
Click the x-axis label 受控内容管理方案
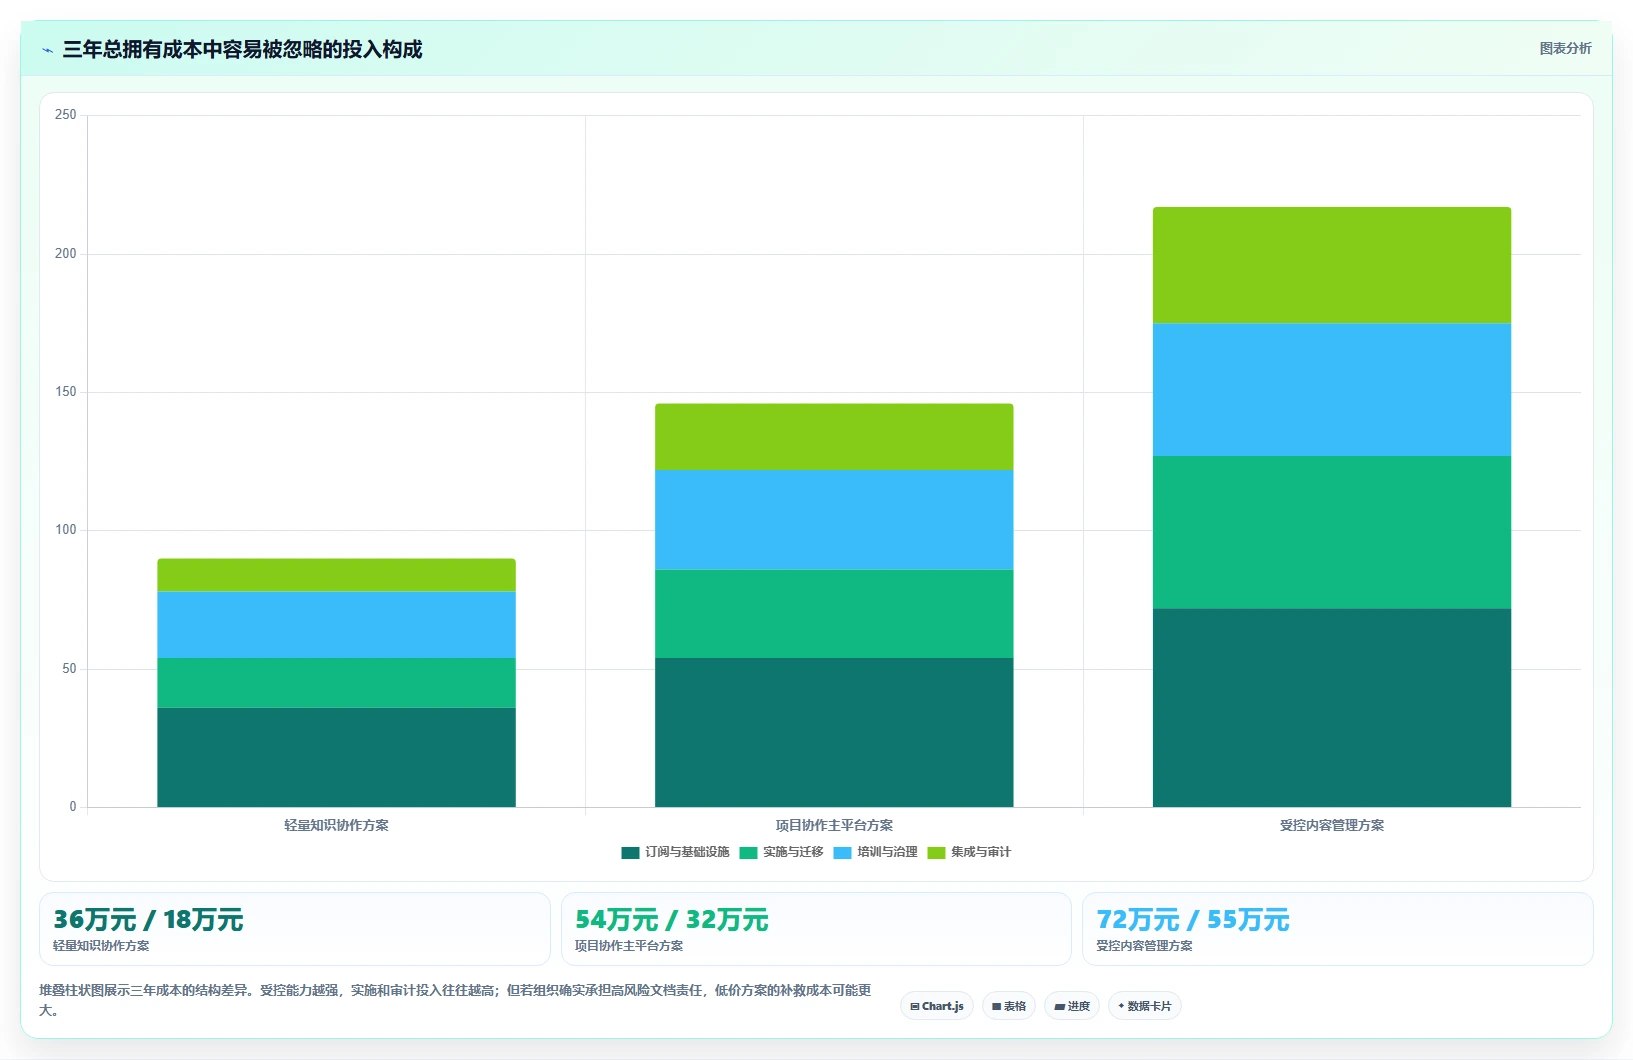pyautogui.click(x=1332, y=826)
